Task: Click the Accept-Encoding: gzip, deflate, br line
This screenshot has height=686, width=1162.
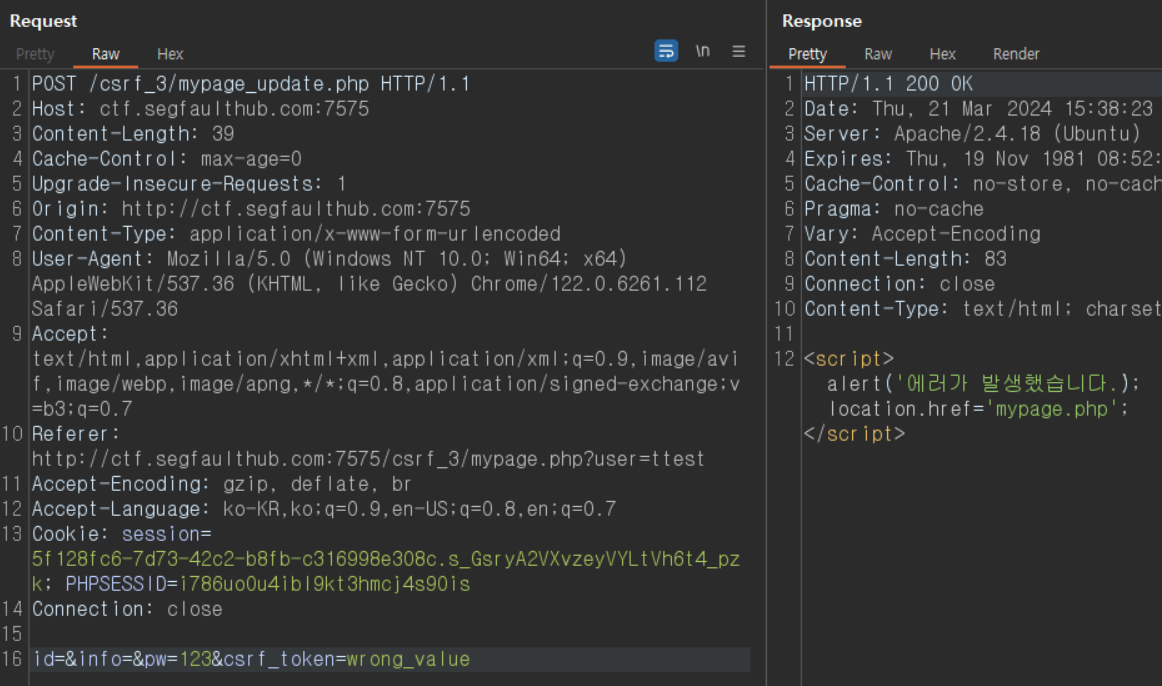Action: pyautogui.click(x=221, y=484)
